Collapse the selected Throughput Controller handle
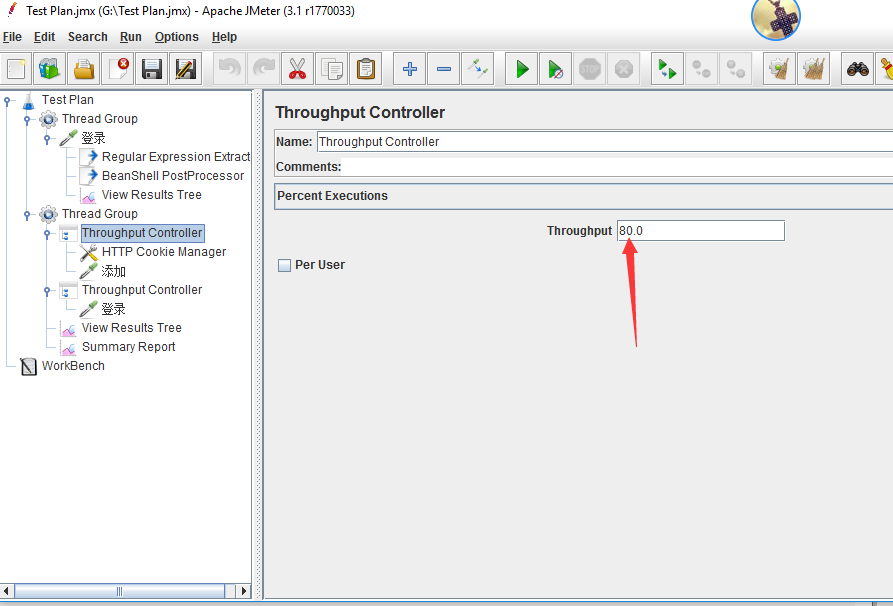893x606 pixels. click(47, 234)
